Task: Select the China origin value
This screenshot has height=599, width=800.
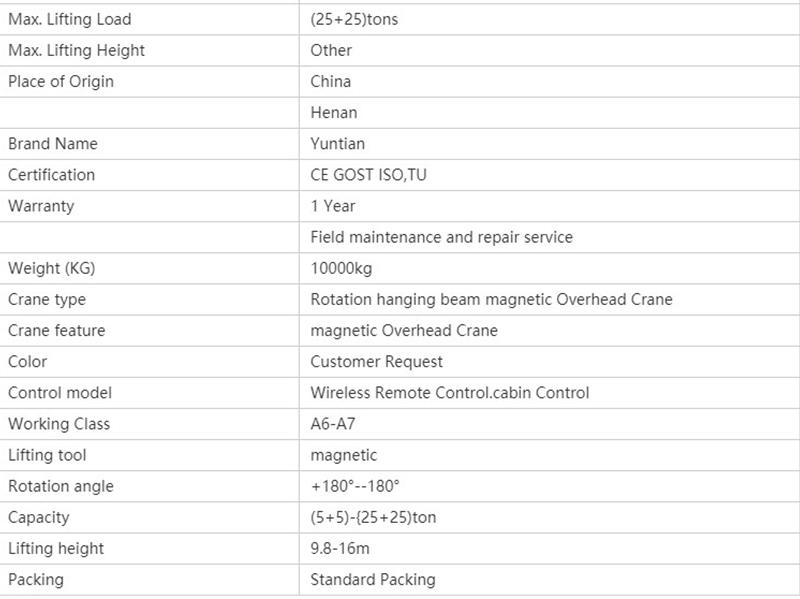Action: click(331, 82)
